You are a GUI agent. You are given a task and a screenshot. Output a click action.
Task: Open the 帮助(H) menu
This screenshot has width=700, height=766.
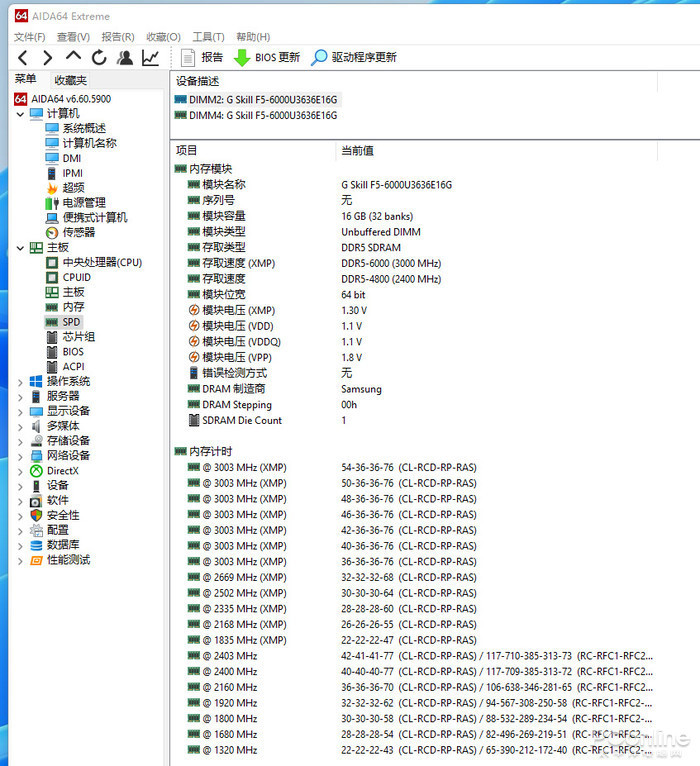pos(253,37)
